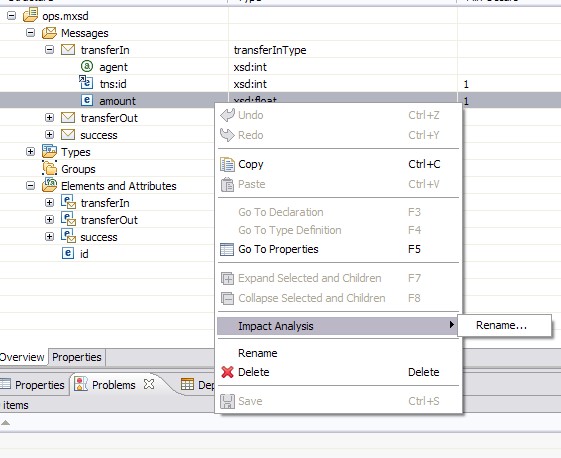The height and width of the screenshot is (458, 561).
Task: Expand the transferOut message under Messages
Action: point(49,118)
